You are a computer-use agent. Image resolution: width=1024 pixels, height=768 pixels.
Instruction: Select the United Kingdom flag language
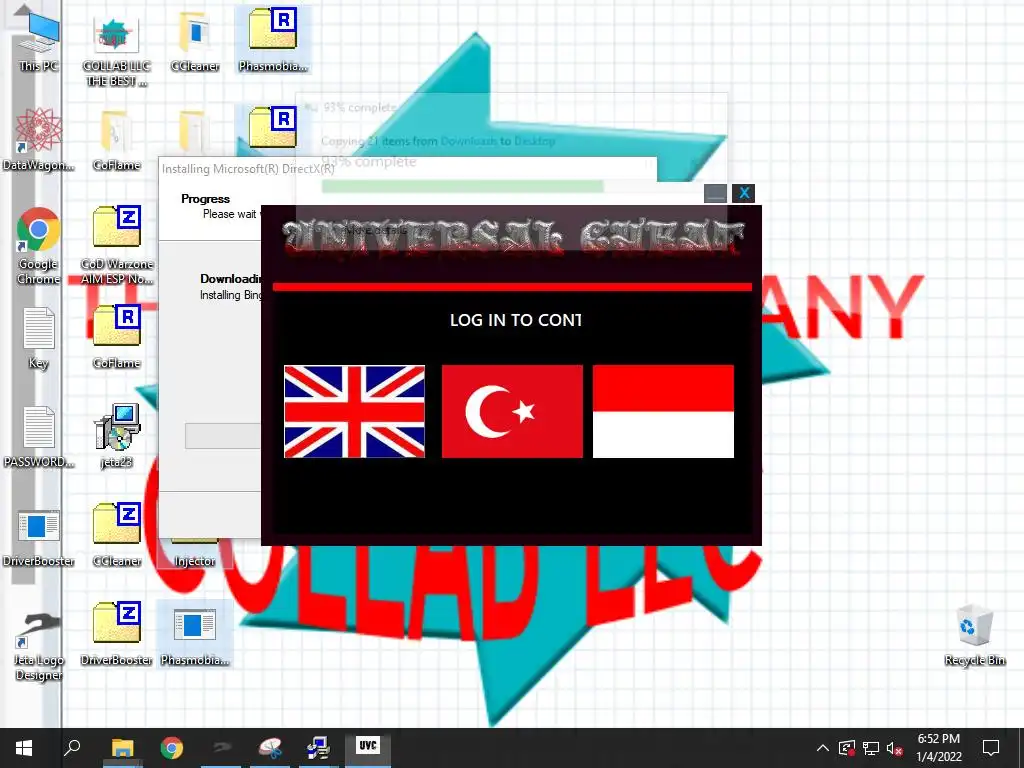[355, 411]
